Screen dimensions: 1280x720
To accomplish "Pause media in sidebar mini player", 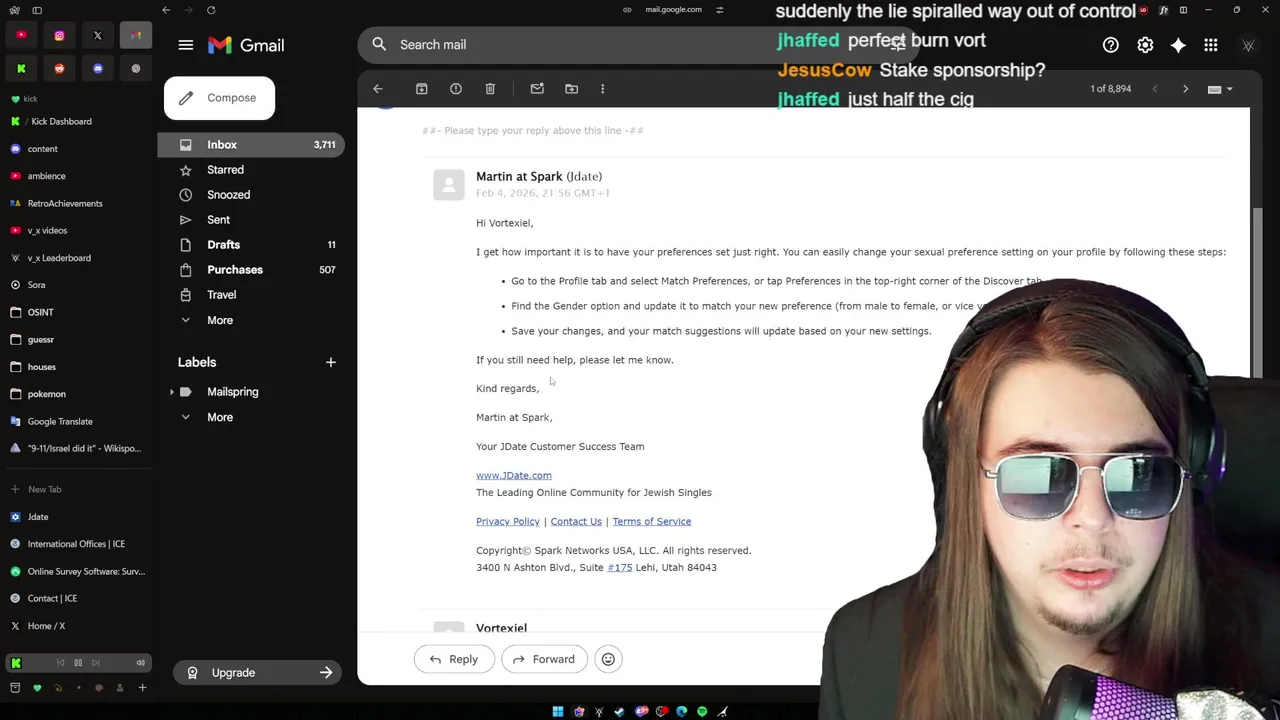I will coord(78,663).
